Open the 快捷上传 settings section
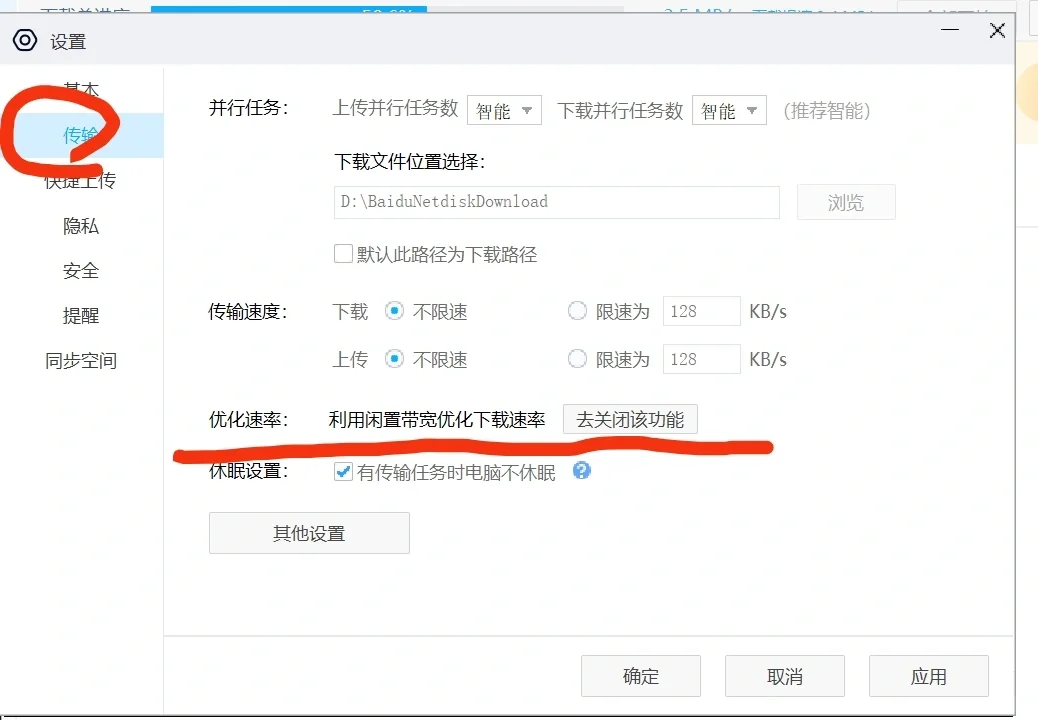The image size is (1038, 720). click(x=80, y=180)
